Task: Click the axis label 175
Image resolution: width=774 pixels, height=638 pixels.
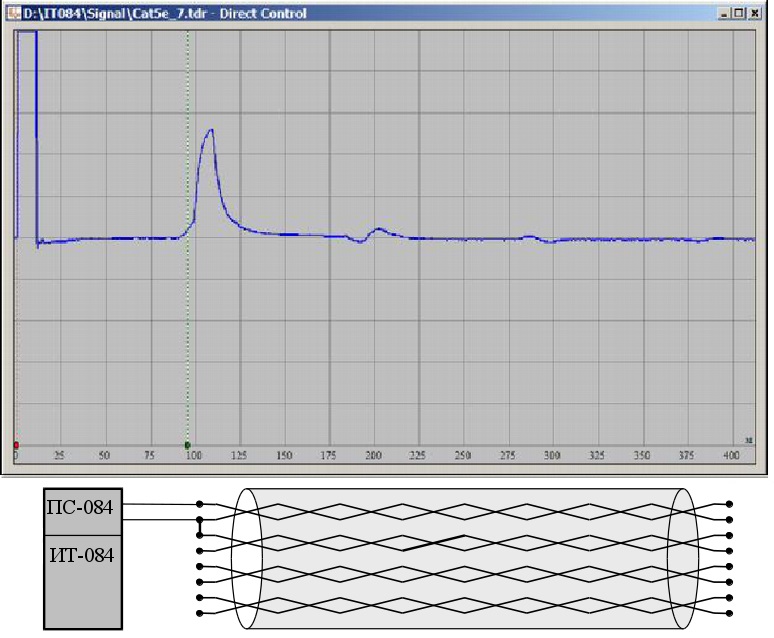Action: point(328,455)
